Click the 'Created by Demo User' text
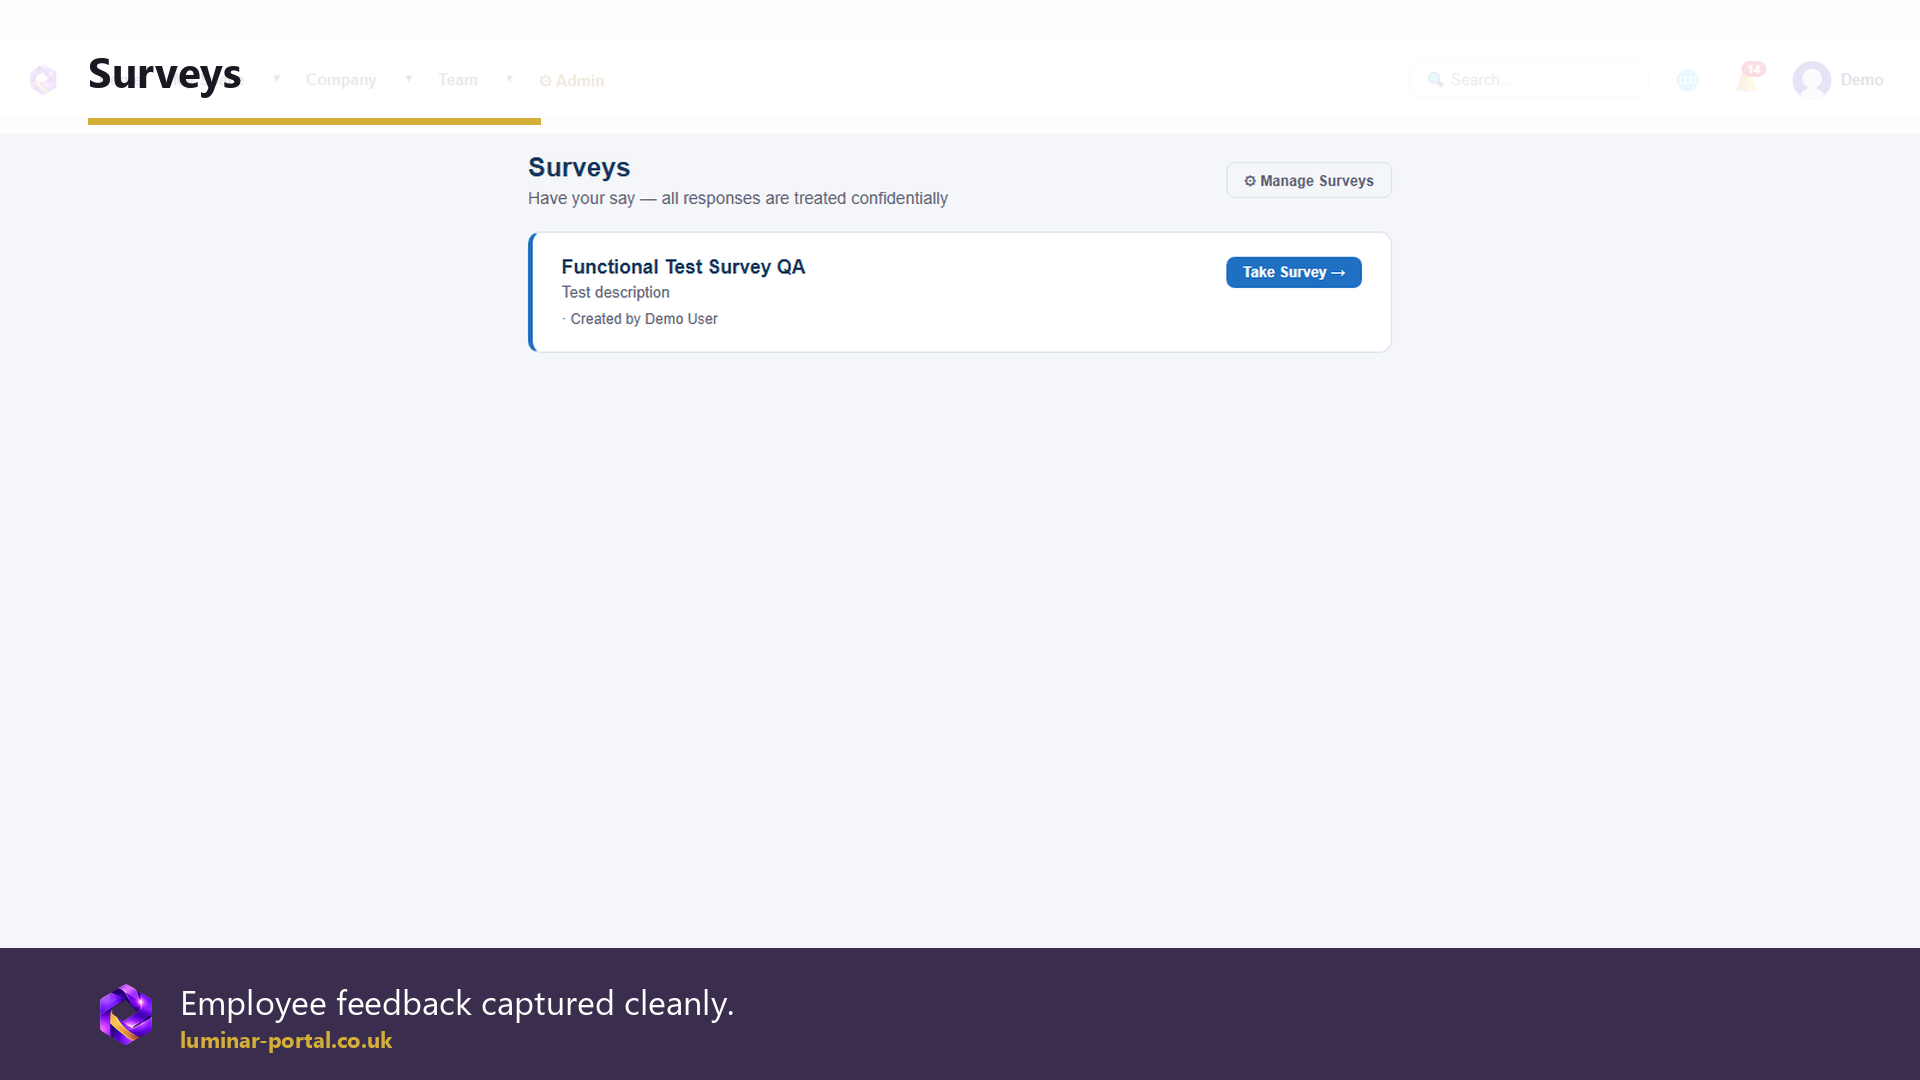 pyautogui.click(x=644, y=319)
